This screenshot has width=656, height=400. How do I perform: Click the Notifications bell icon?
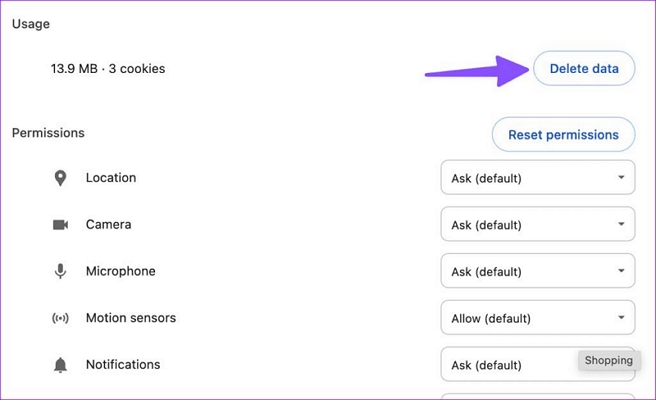click(60, 365)
